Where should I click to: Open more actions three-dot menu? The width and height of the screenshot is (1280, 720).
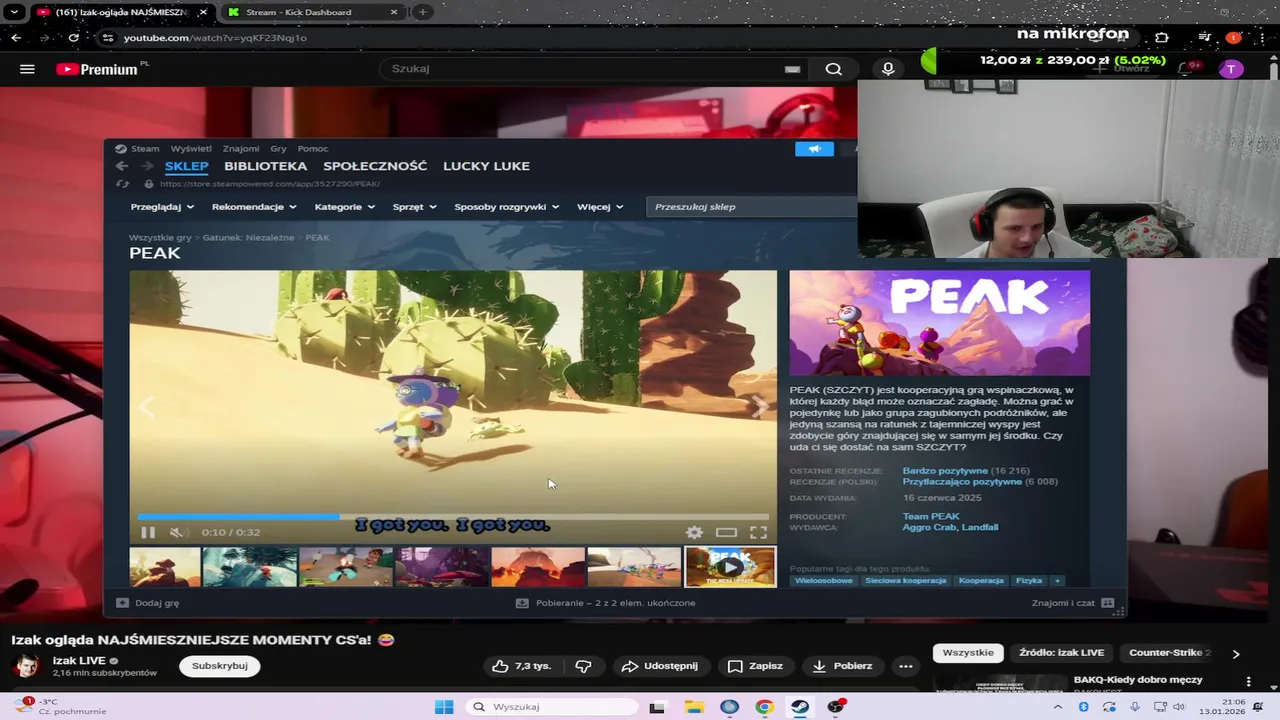click(906, 666)
